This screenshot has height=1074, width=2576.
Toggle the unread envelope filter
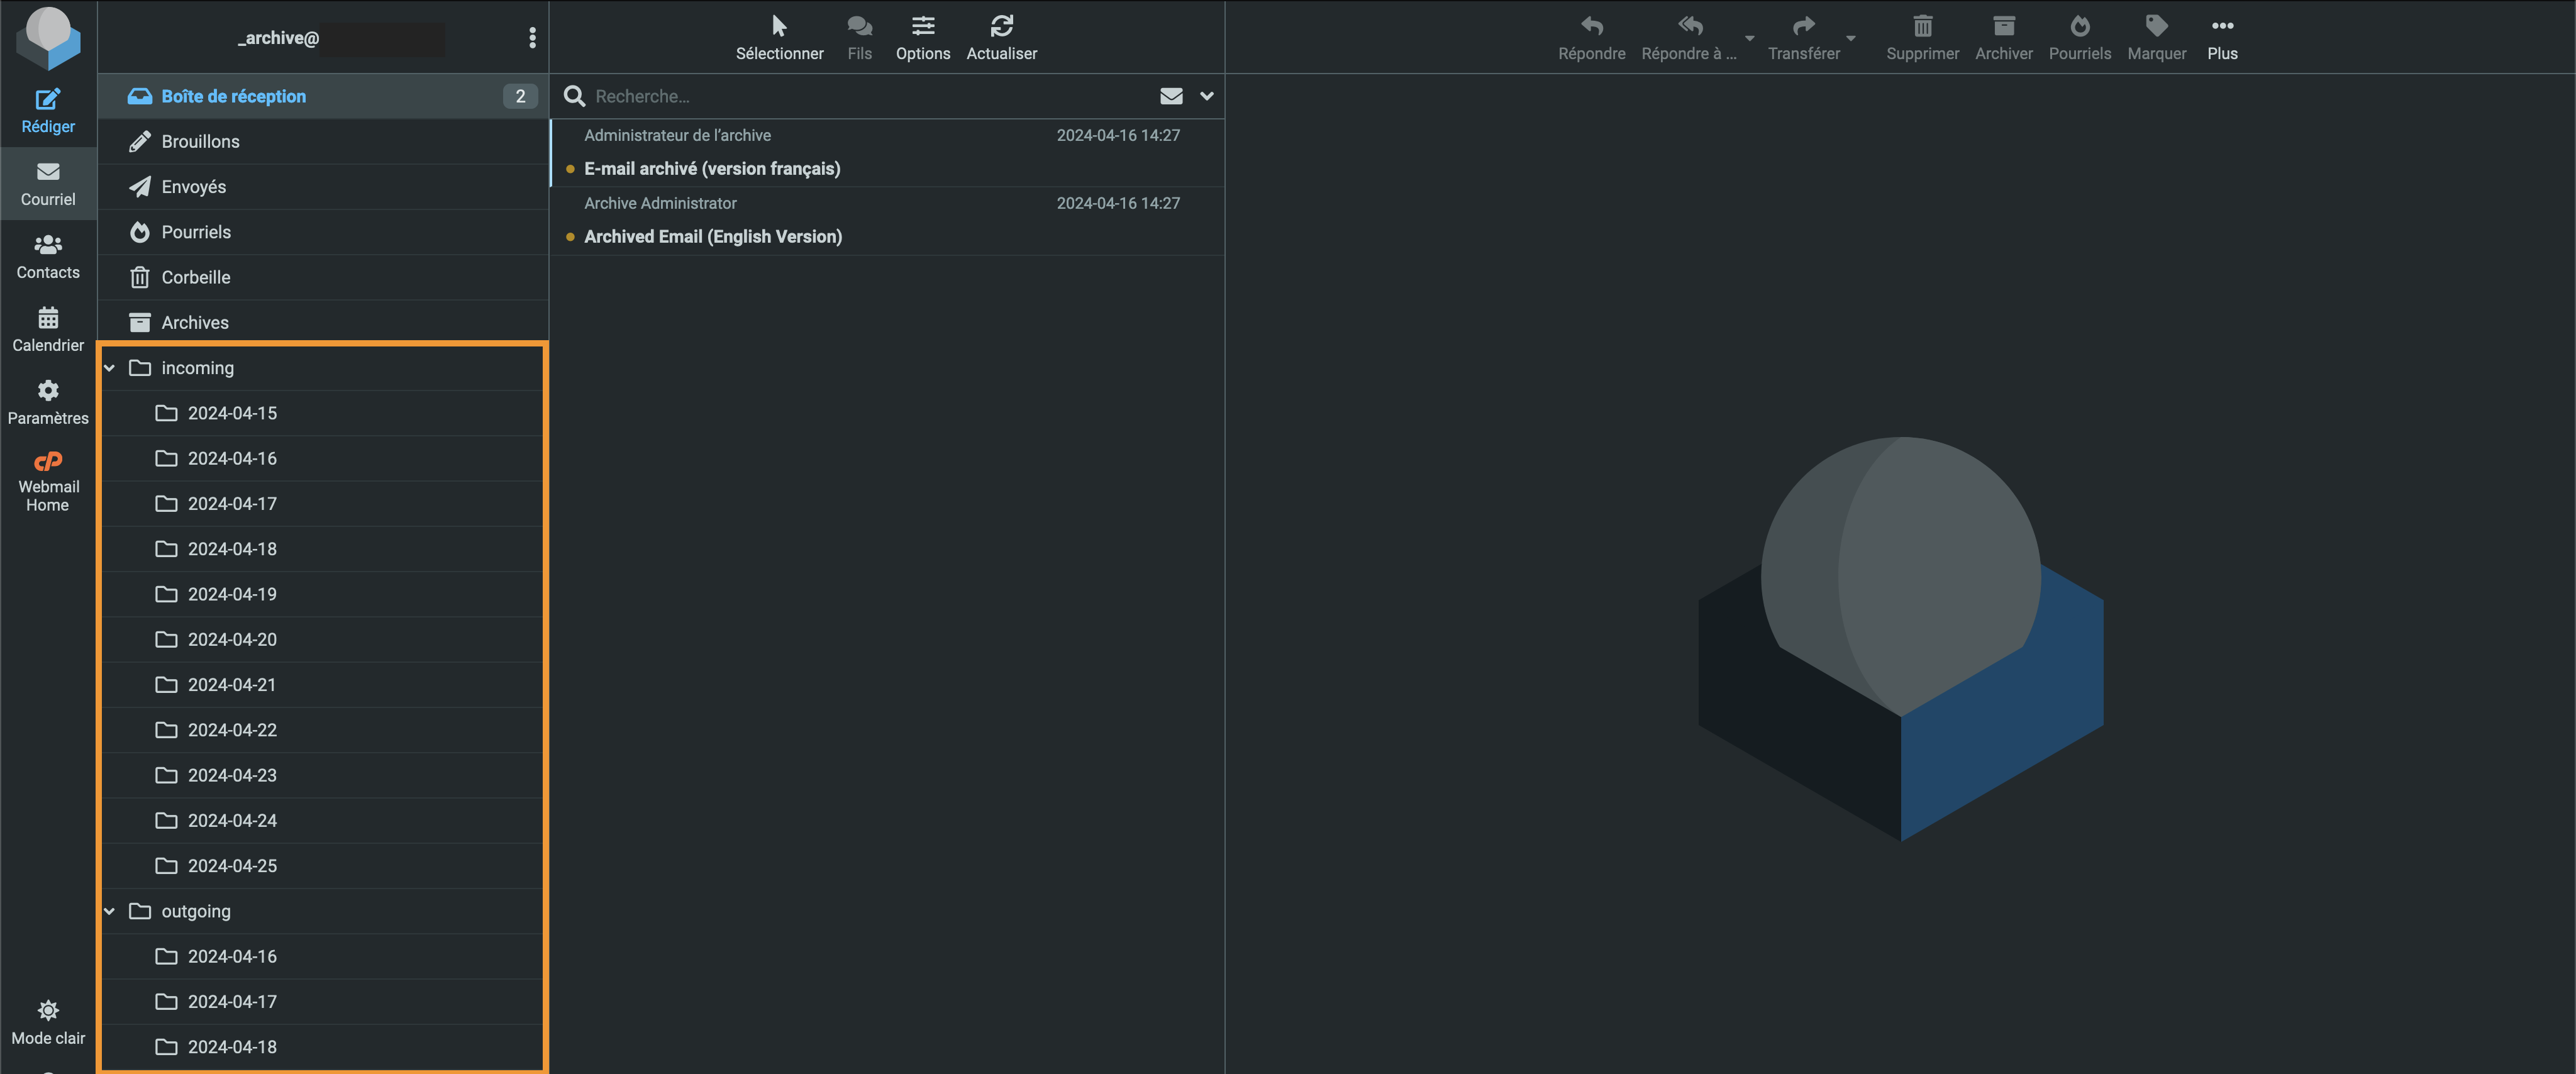[1171, 96]
